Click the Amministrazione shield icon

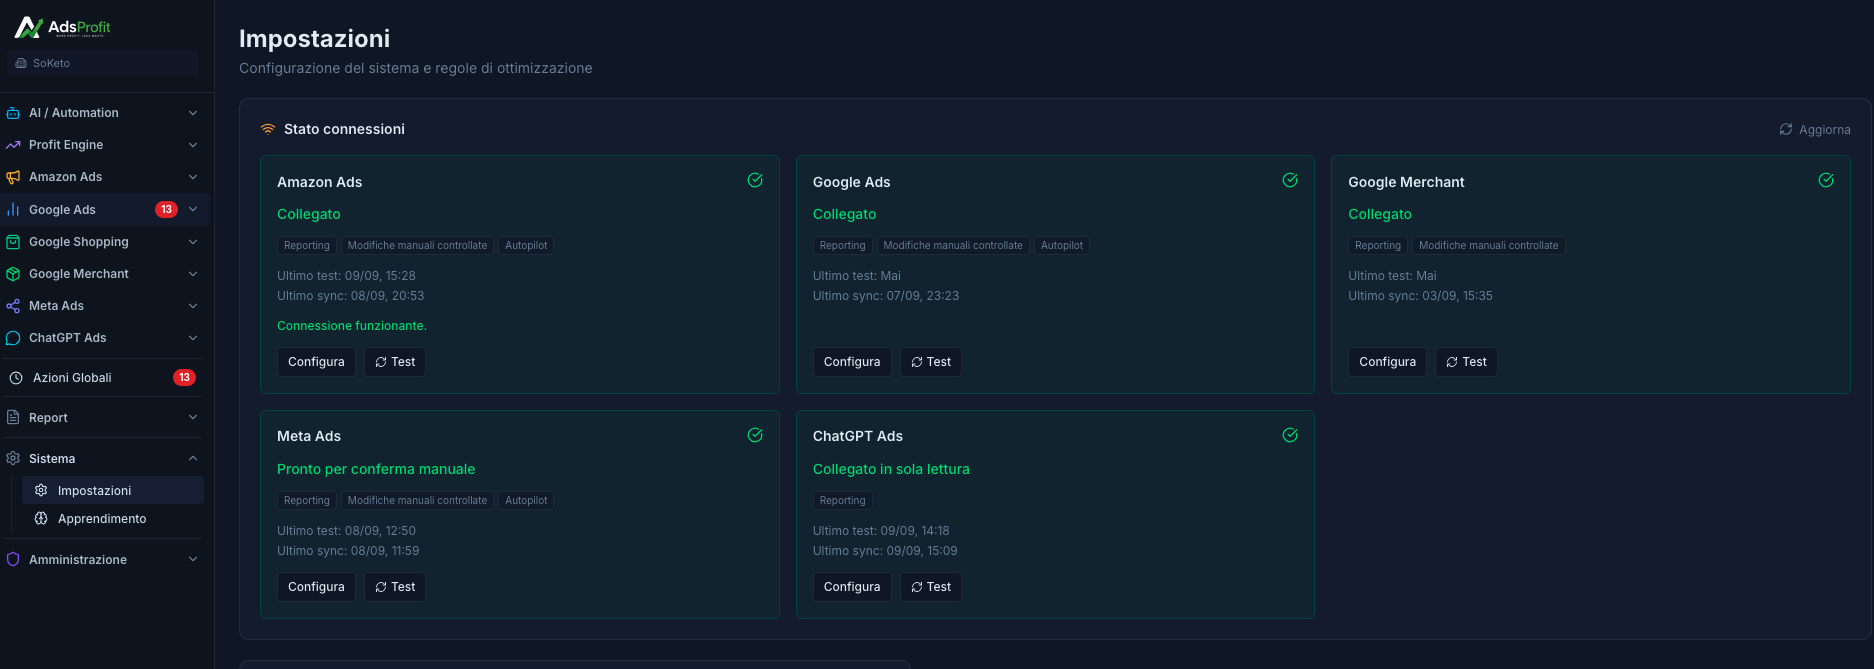(13, 560)
